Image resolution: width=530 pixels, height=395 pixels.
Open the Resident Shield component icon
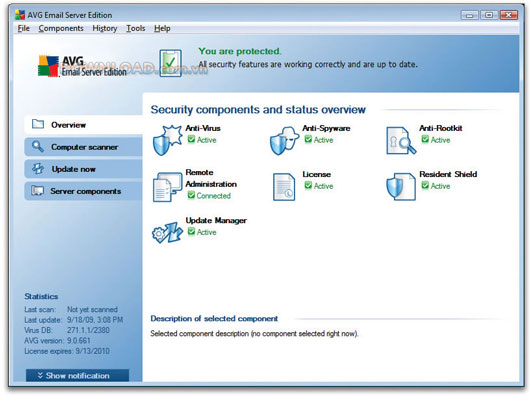[x=401, y=187]
